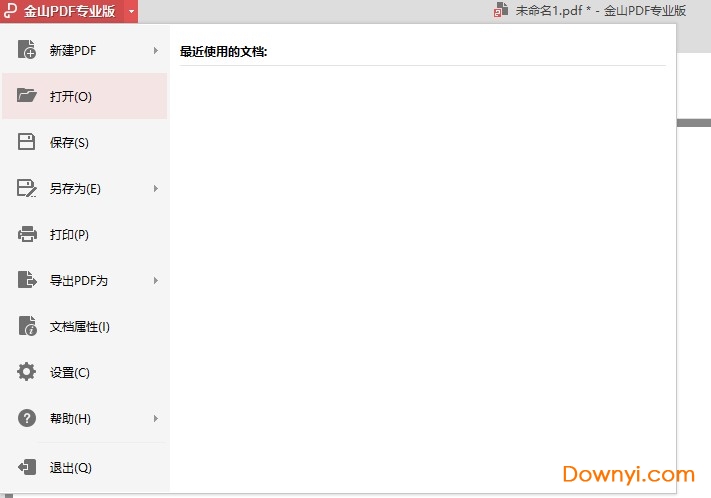Click the document icon beside 未命名1.pdf title
Viewport: 711px width, 498px height.
pyautogui.click(x=501, y=10)
